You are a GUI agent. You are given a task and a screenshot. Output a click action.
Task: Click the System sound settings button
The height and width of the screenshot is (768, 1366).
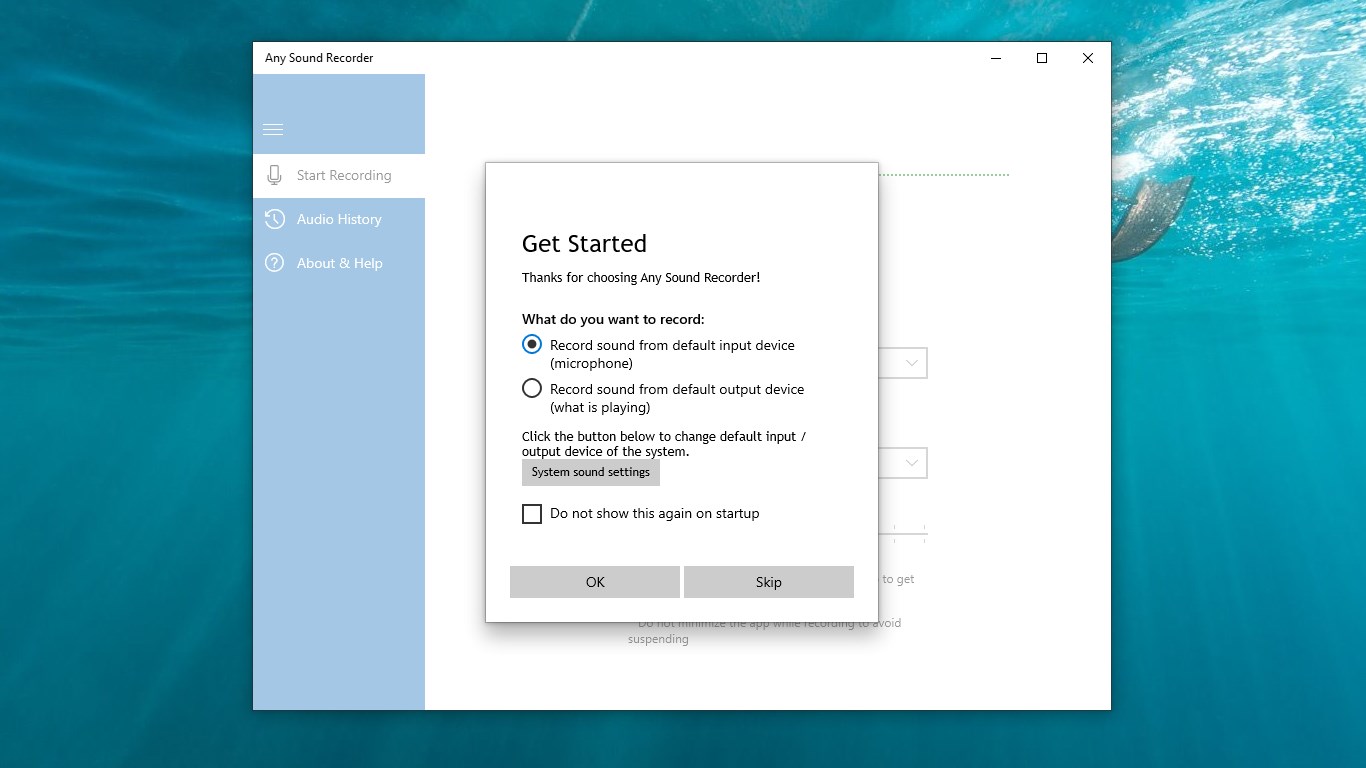(x=590, y=472)
